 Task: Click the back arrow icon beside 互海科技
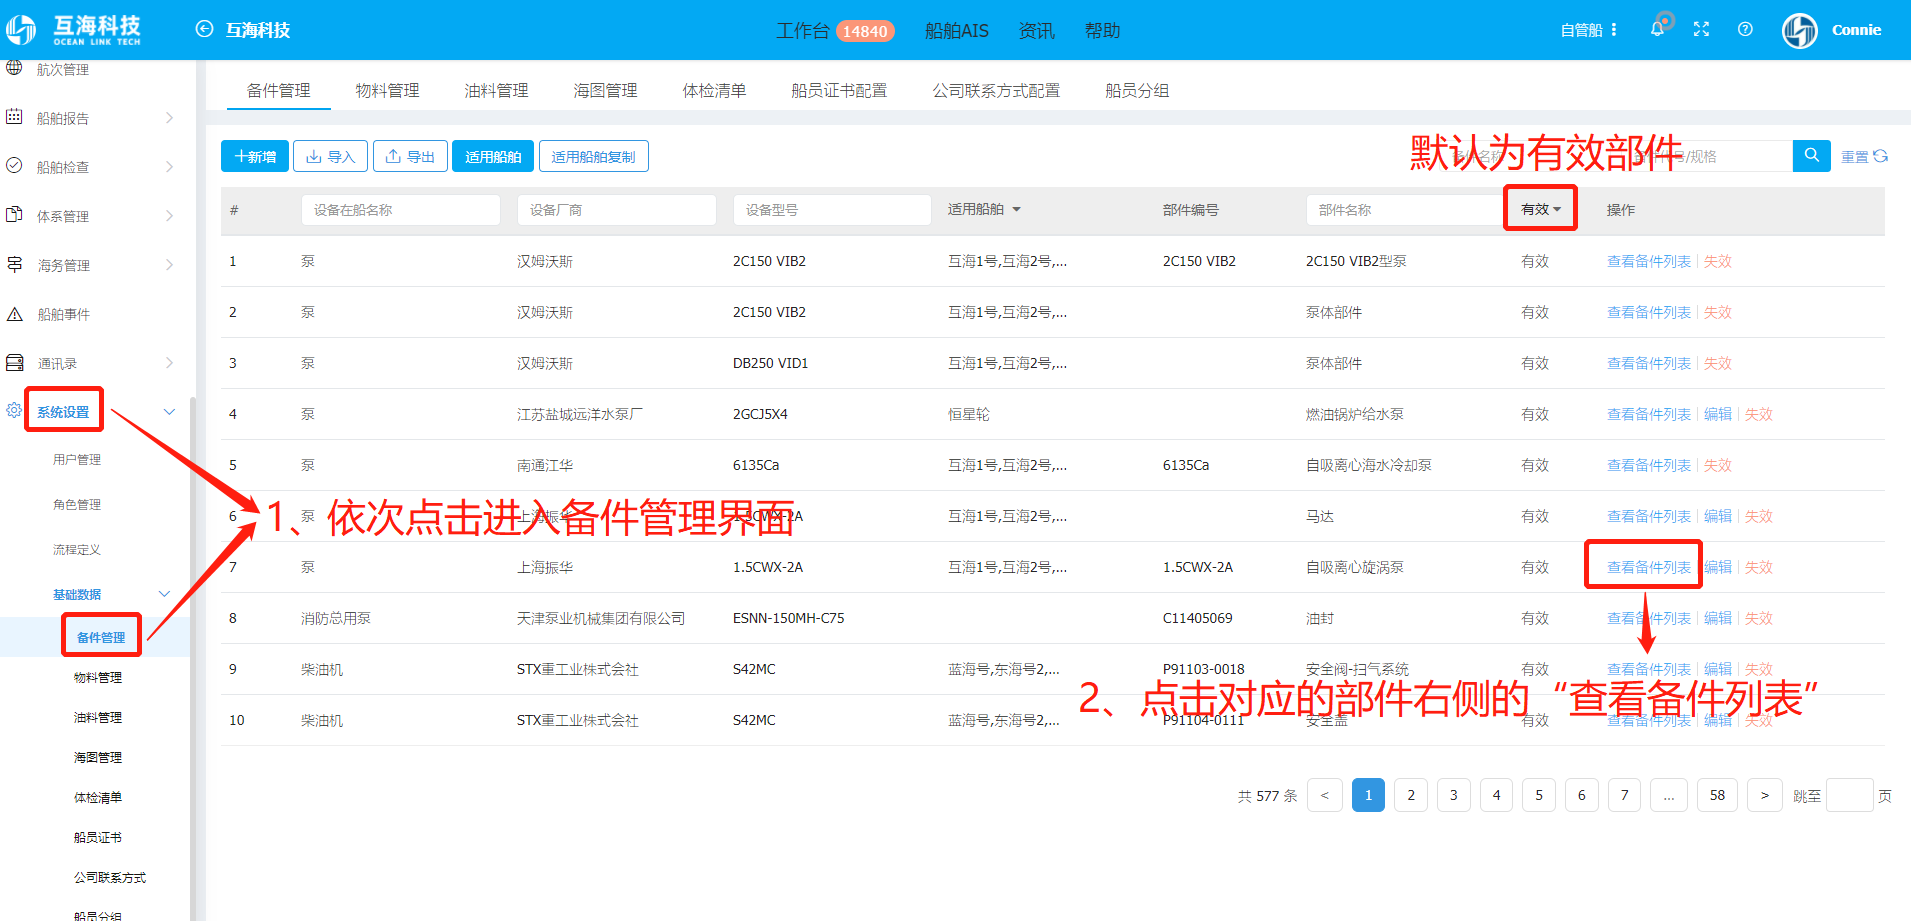(204, 29)
